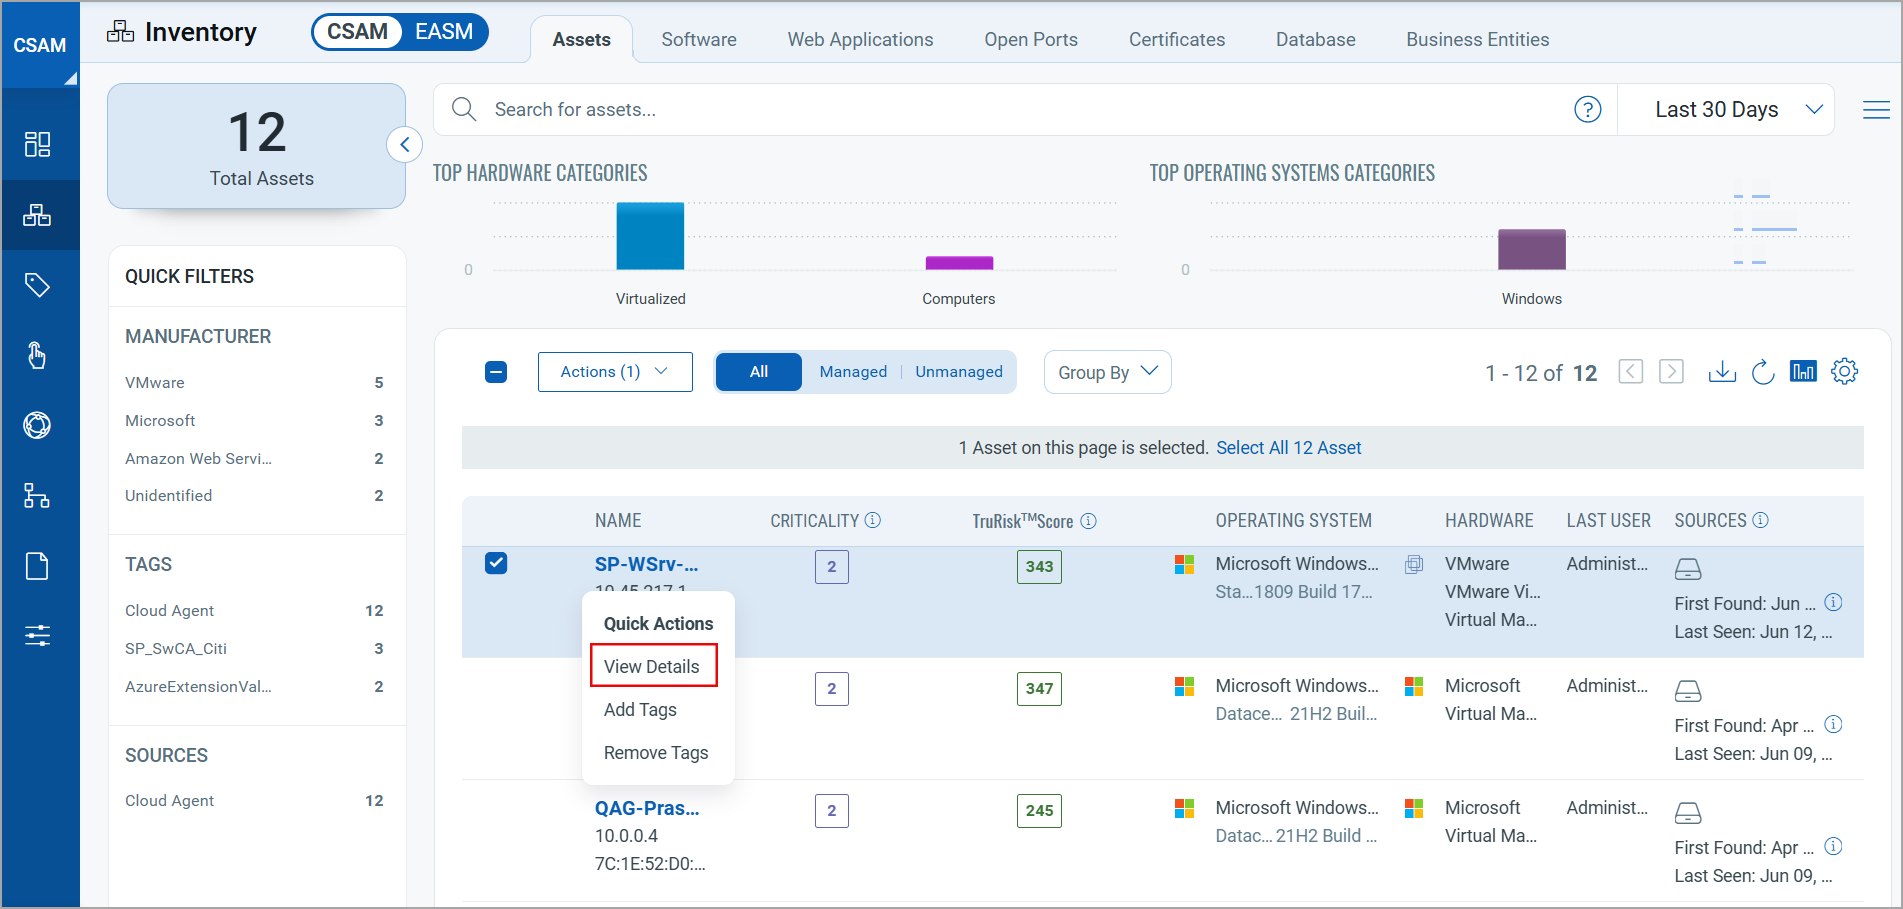Open the QAG-Pras asset name link

click(647, 808)
